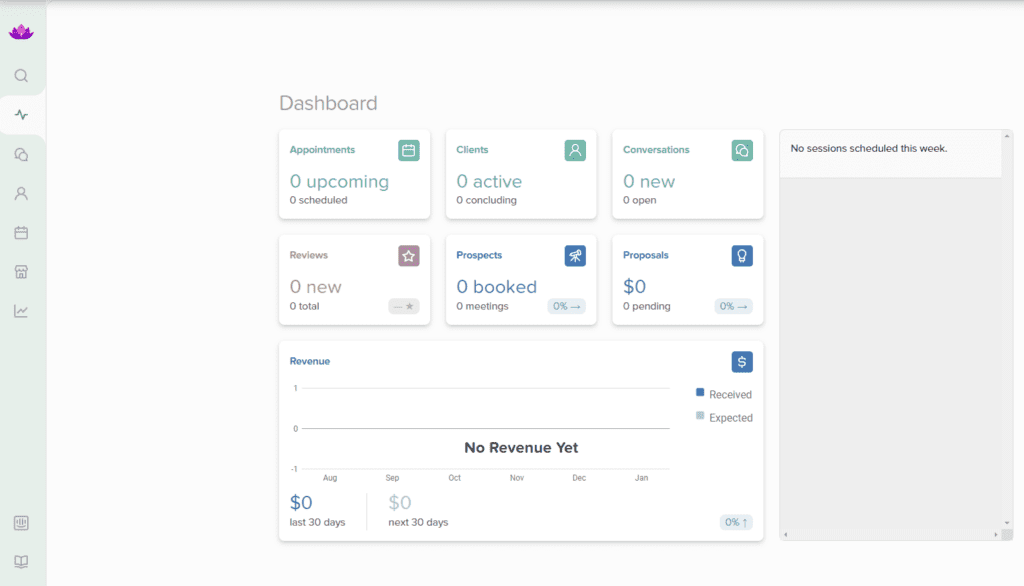This screenshot has height=586, width=1024.
Task: Toggle the Received series in the Revenue legend
Action: (724, 394)
